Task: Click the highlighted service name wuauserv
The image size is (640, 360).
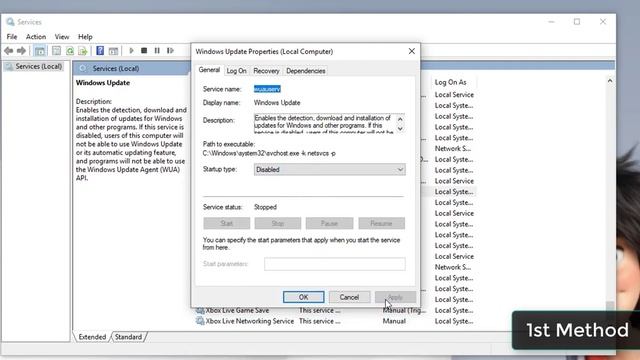Action: (267, 89)
